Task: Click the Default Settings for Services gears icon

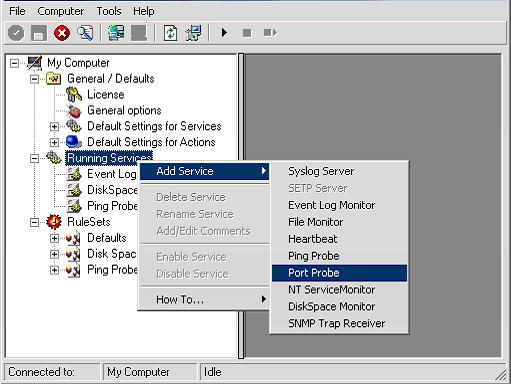Action: [74, 126]
